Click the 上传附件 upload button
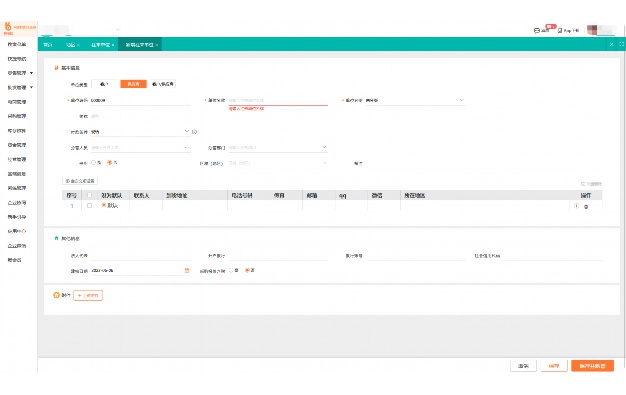The width and height of the screenshot is (626, 395). [88, 295]
